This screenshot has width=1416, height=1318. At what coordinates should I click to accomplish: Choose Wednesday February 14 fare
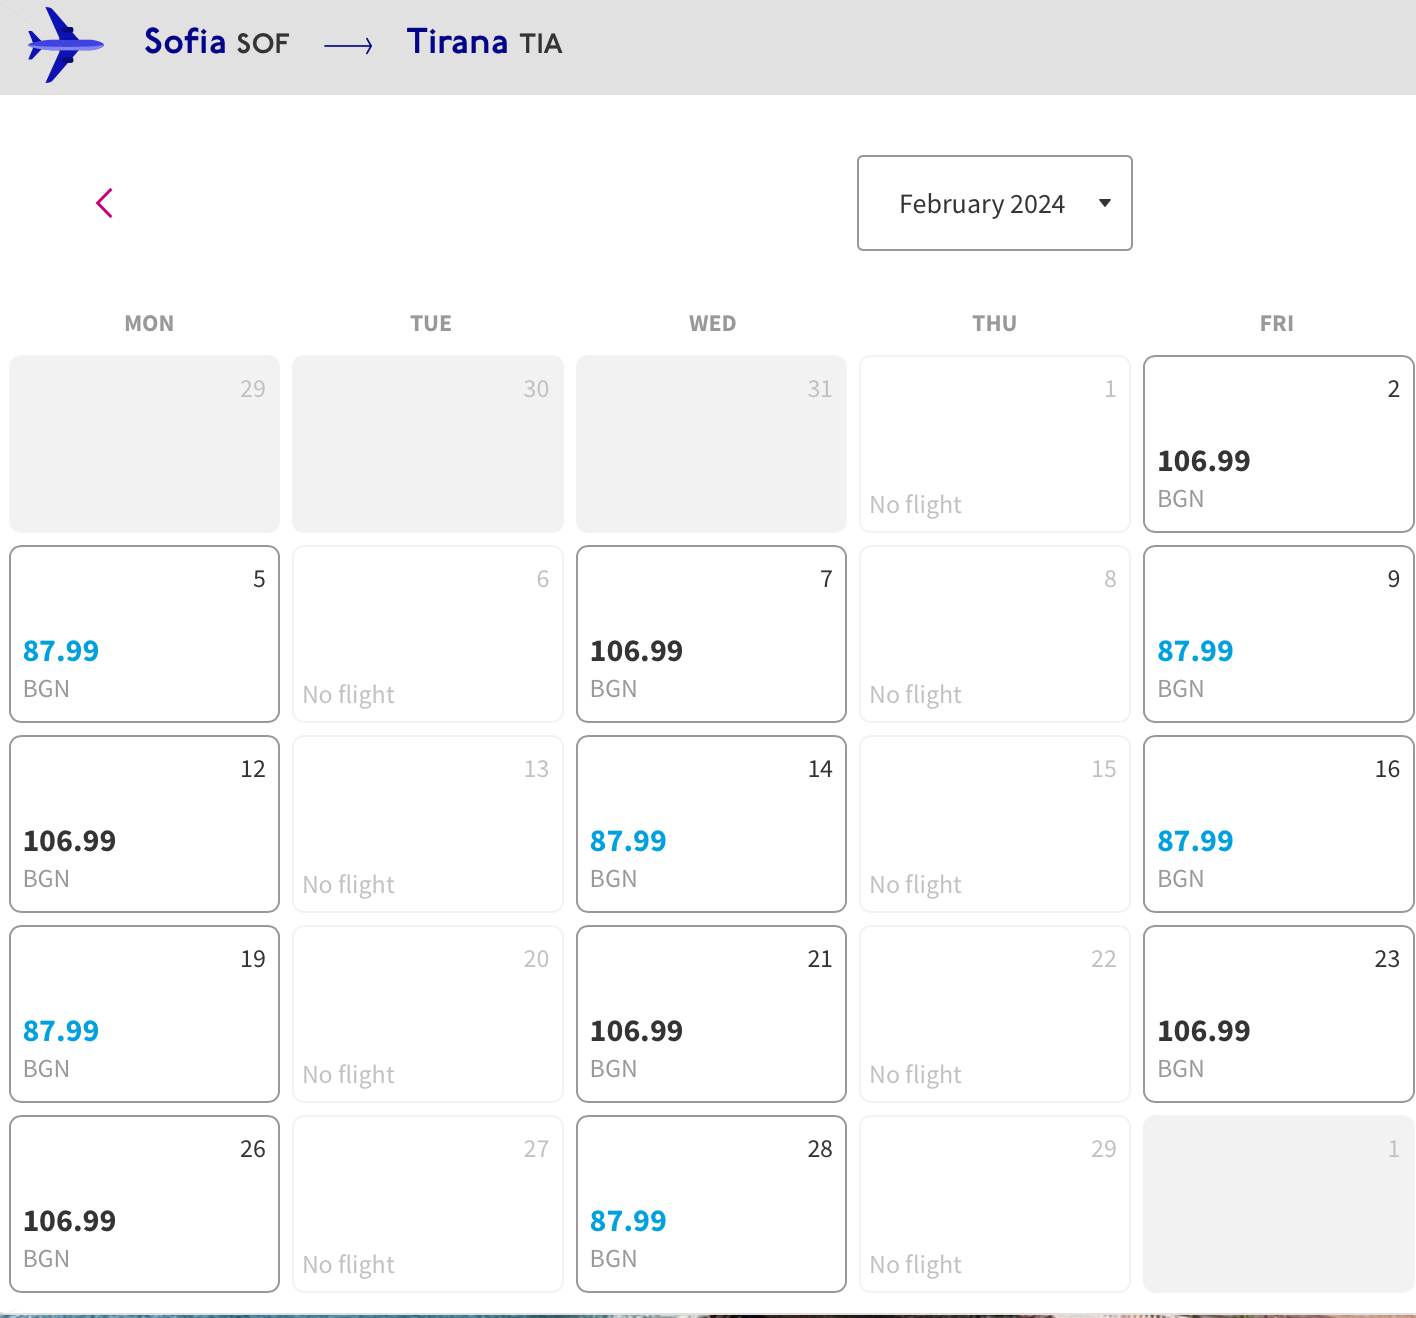pyautogui.click(x=711, y=824)
